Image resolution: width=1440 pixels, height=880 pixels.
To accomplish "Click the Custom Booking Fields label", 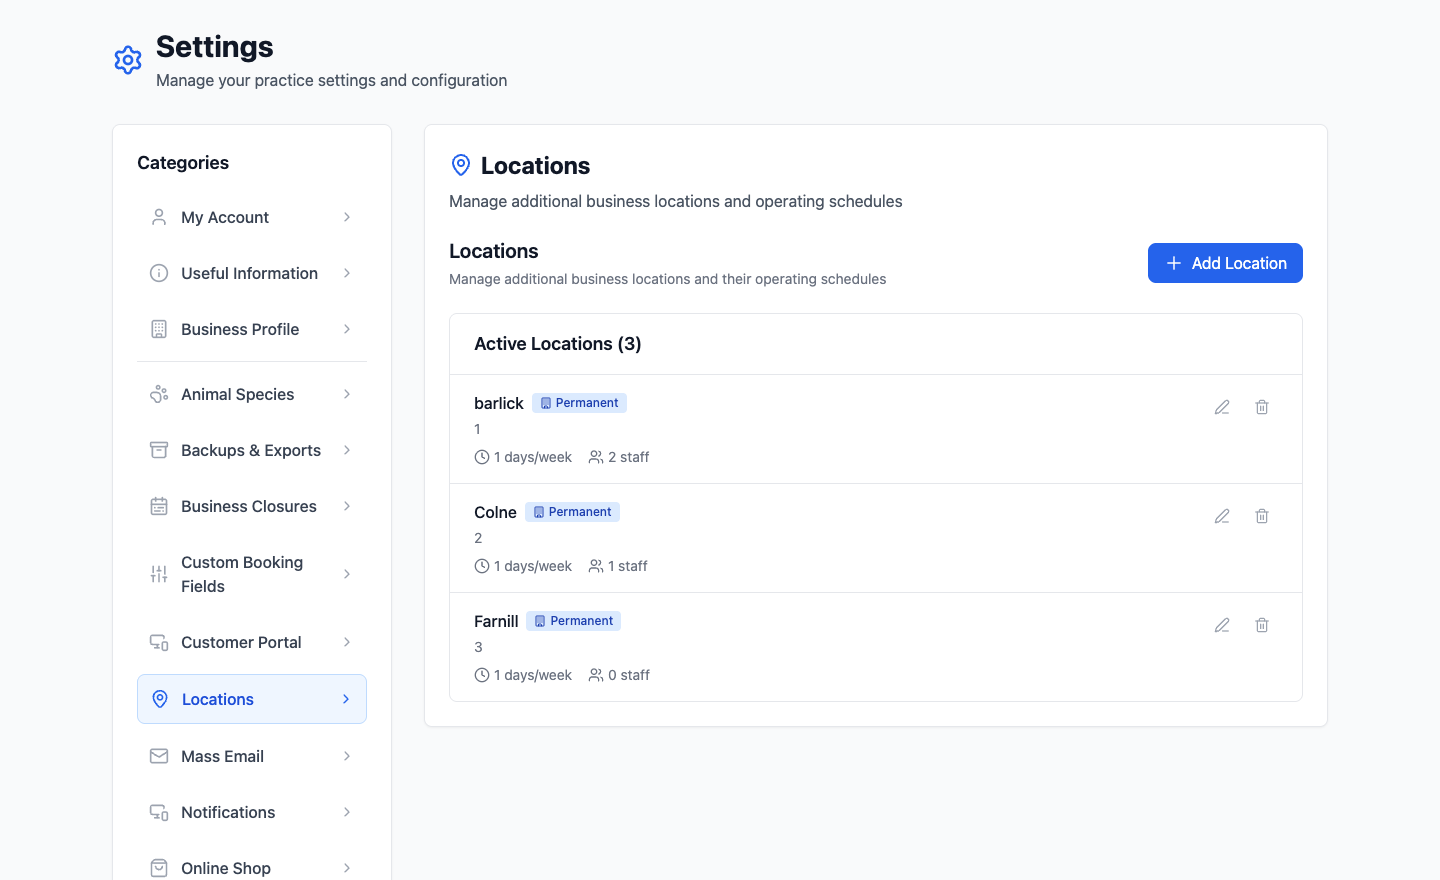I will tap(242, 574).
